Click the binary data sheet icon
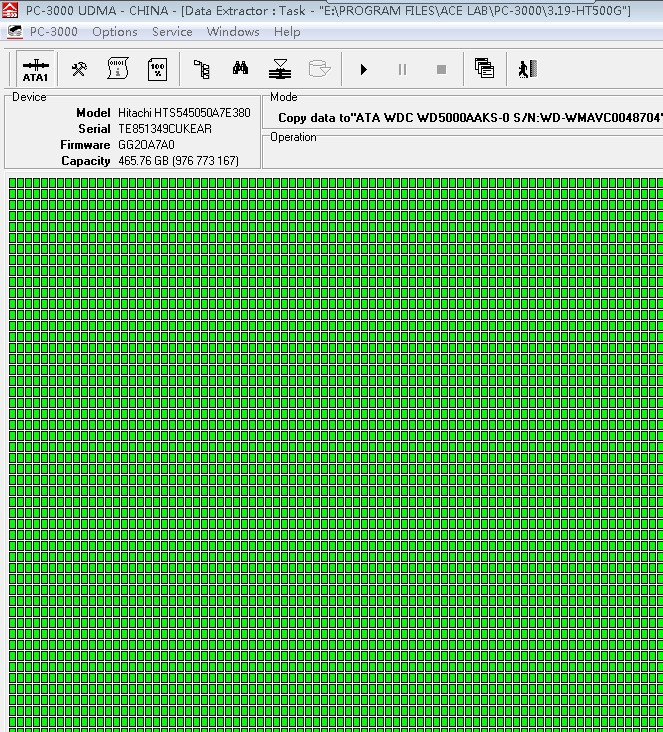This screenshot has height=732, width=663. click(x=118, y=69)
